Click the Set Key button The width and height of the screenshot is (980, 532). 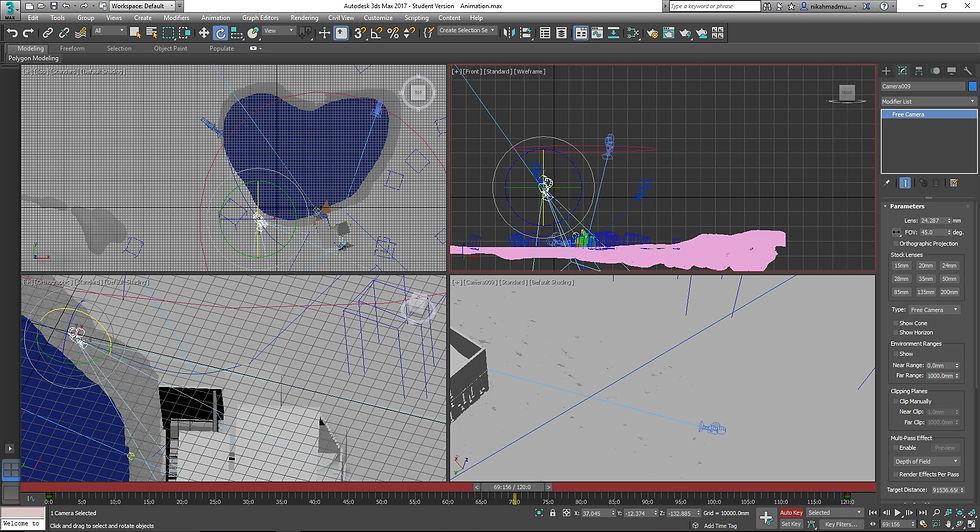(x=791, y=524)
